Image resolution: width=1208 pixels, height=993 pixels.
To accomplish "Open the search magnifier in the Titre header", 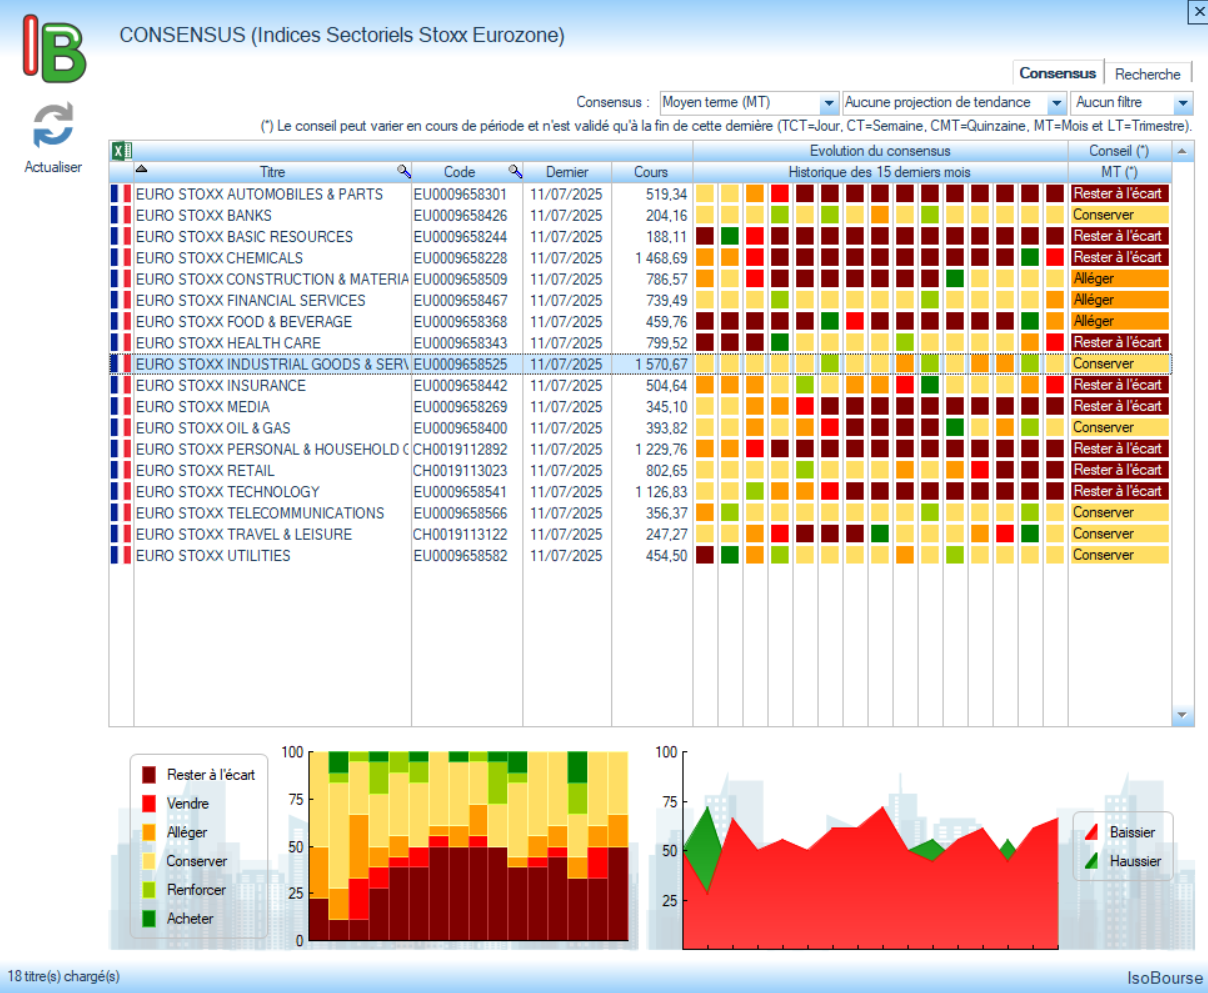I will pos(404,171).
